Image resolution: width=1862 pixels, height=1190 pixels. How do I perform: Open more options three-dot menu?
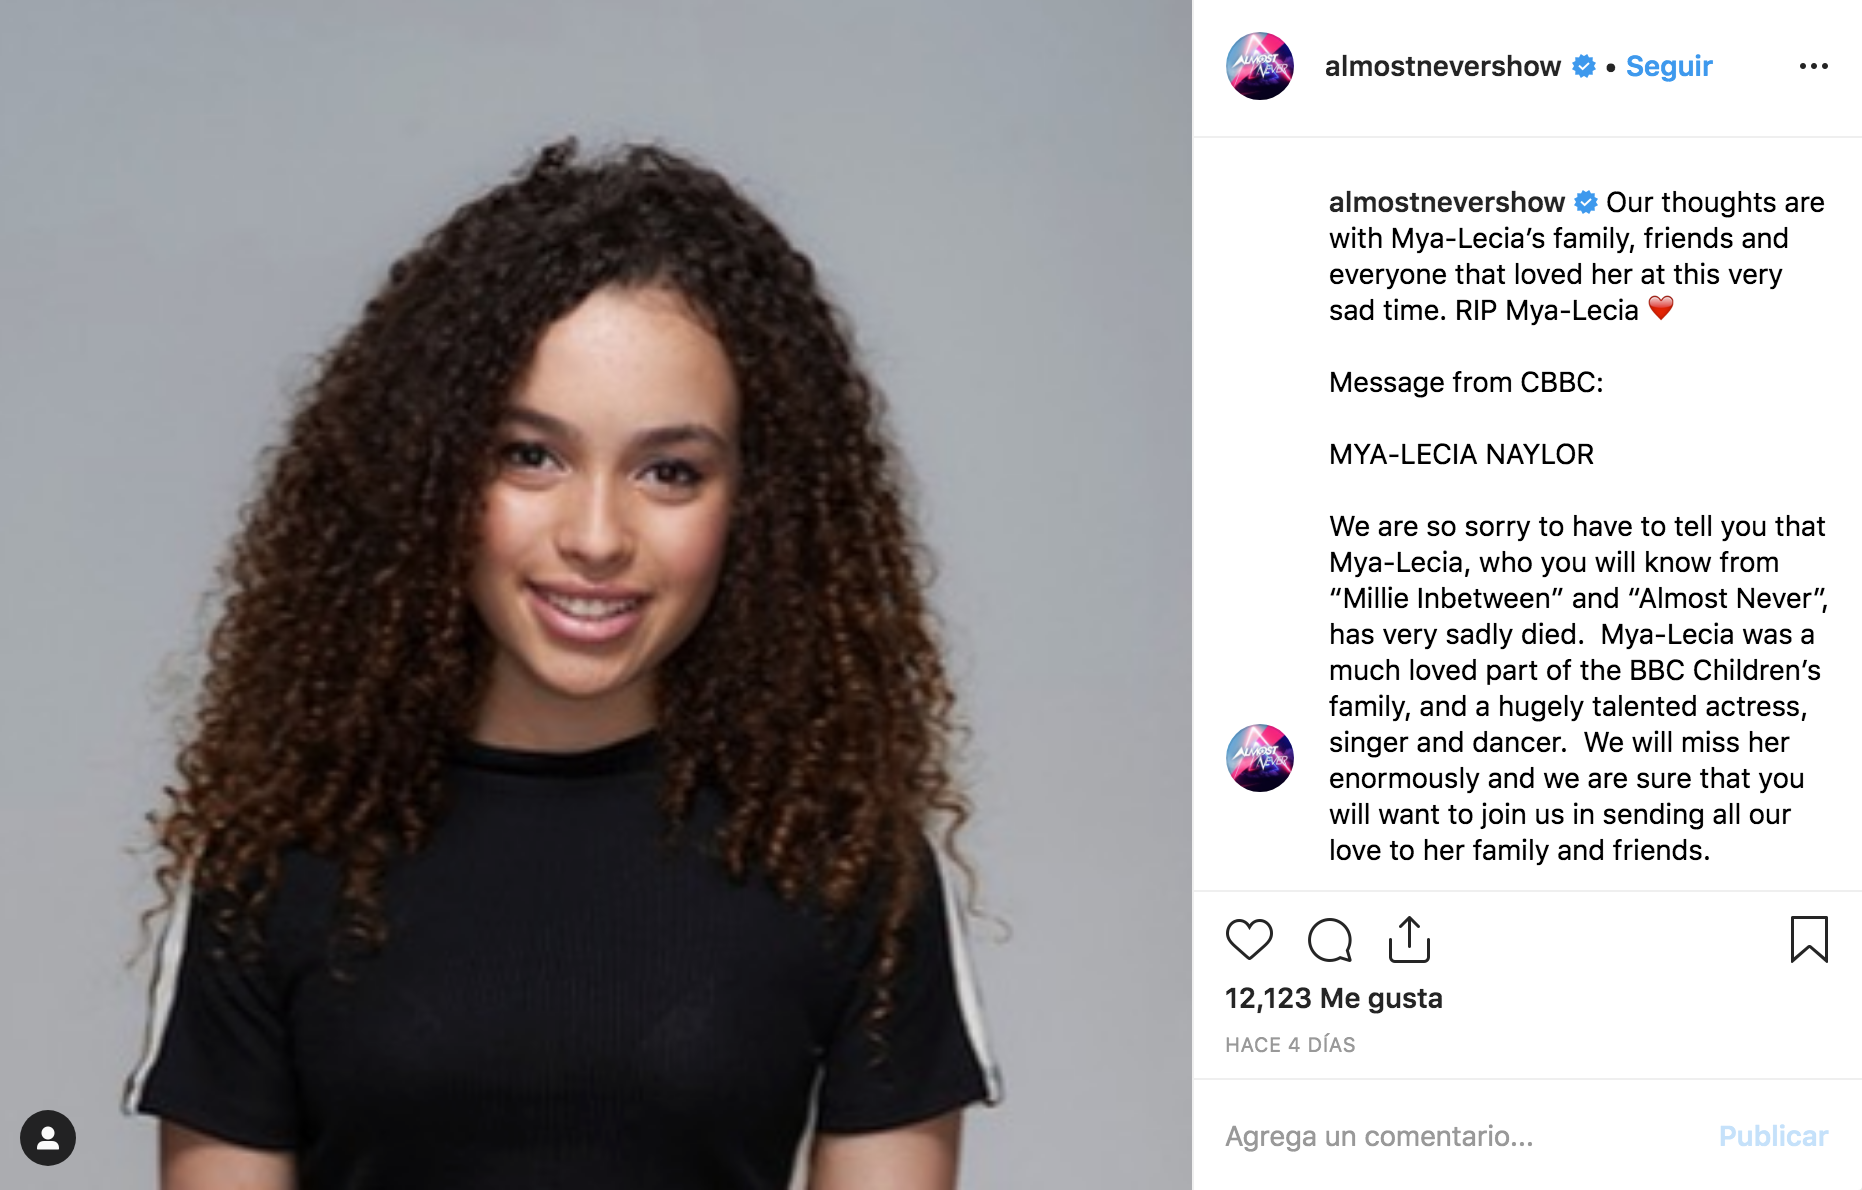[x=1813, y=66]
